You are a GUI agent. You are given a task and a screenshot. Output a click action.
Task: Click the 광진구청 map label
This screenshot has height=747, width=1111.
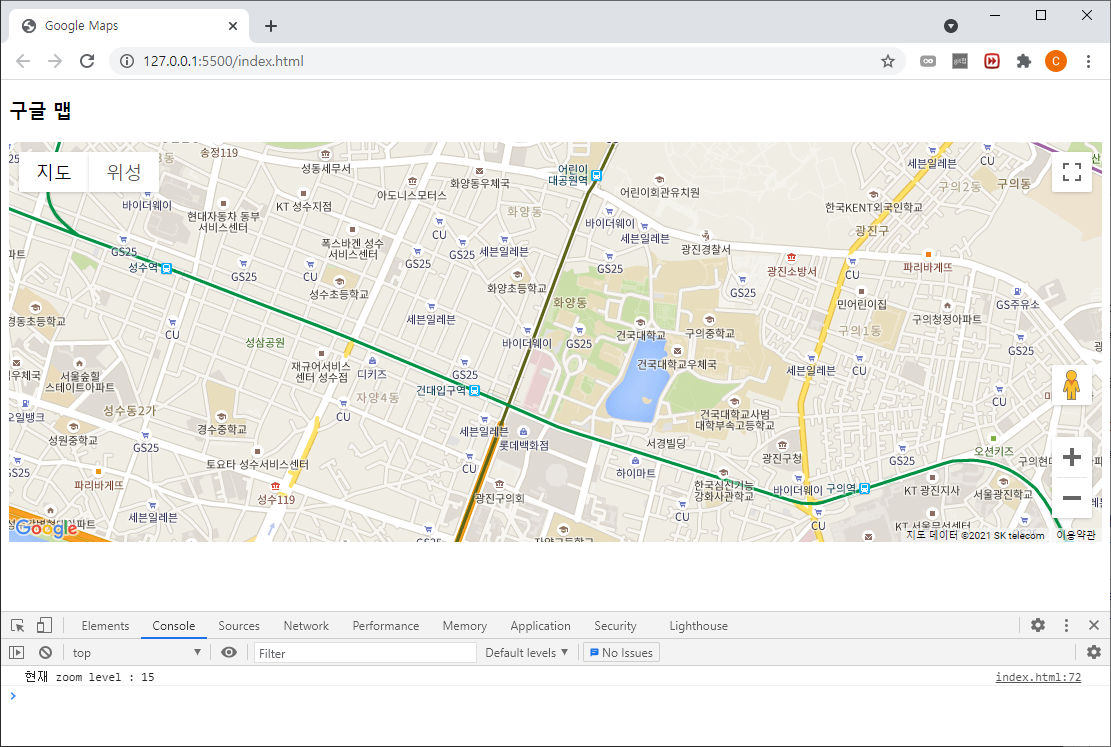[x=782, y=459]
